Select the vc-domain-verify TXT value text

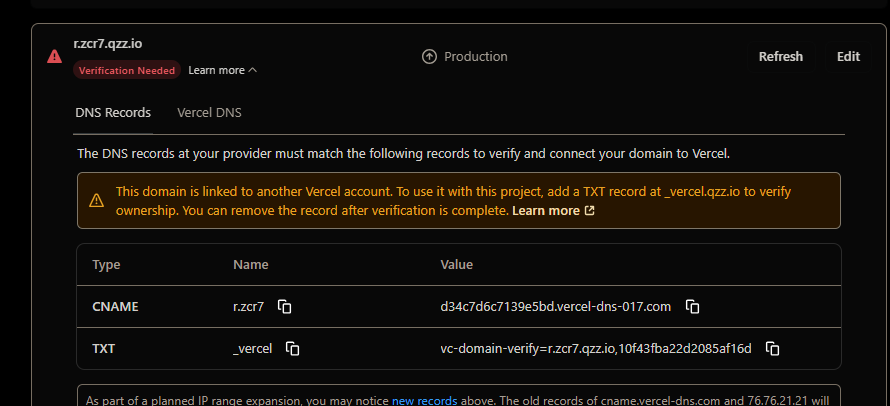(x=595, y=349)
